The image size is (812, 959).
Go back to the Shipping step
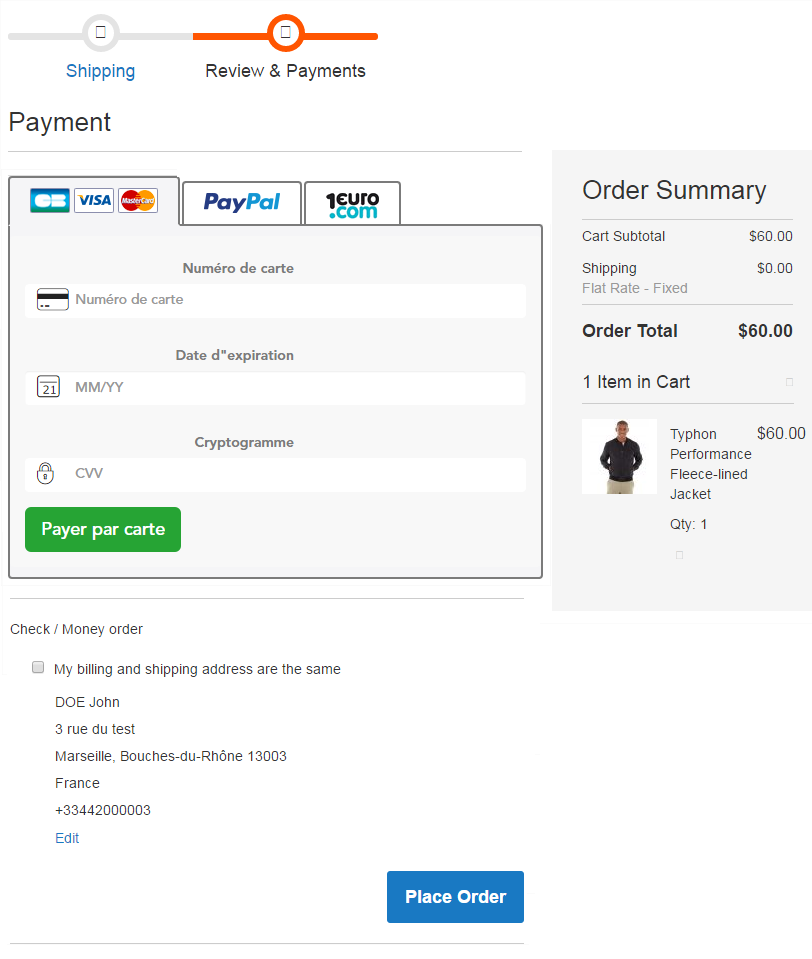[x=100, y=71]
